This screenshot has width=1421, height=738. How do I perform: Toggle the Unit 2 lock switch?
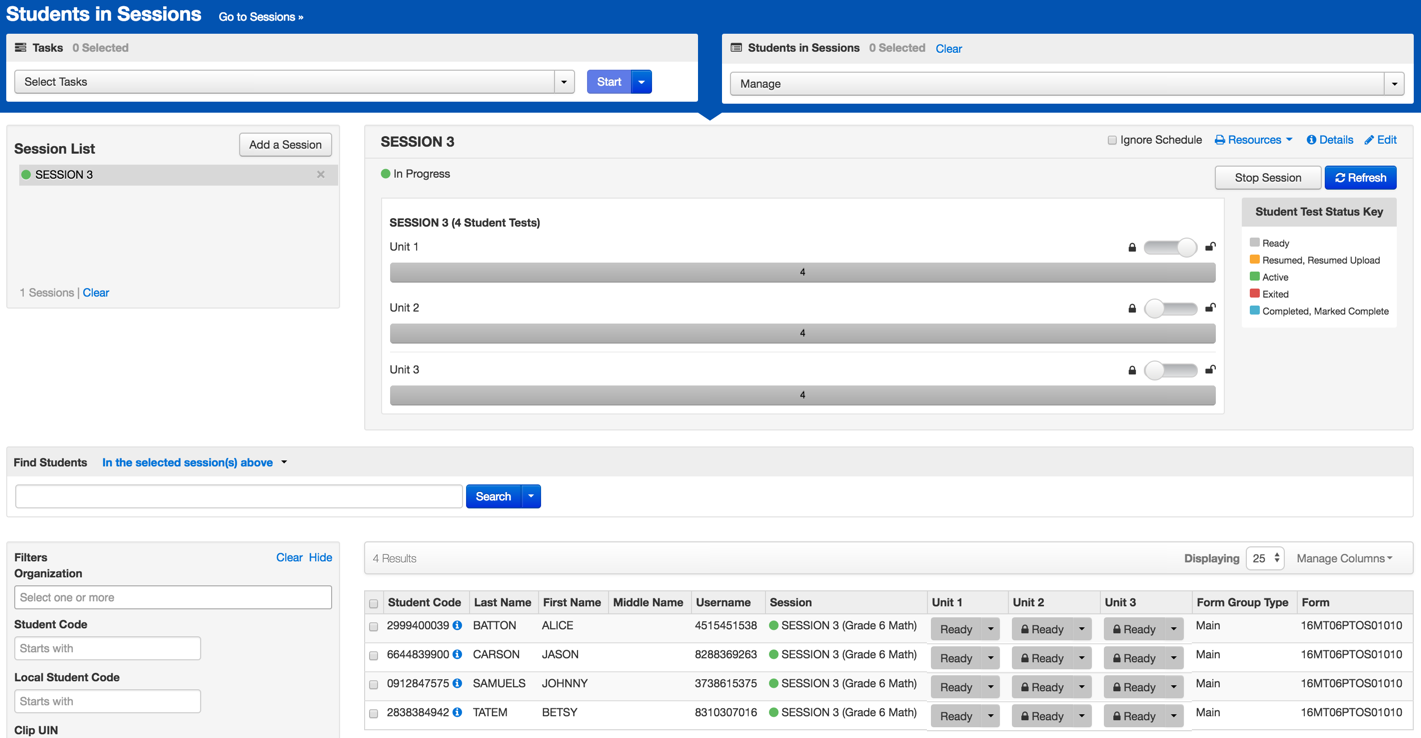[1170, 309]
